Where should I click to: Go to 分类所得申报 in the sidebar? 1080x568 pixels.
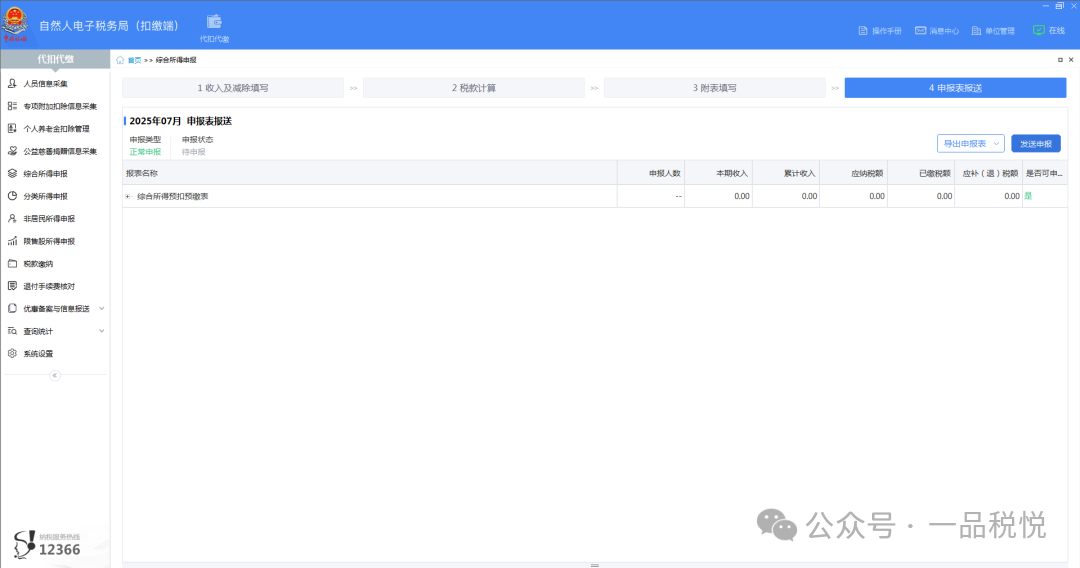[45, 196]
